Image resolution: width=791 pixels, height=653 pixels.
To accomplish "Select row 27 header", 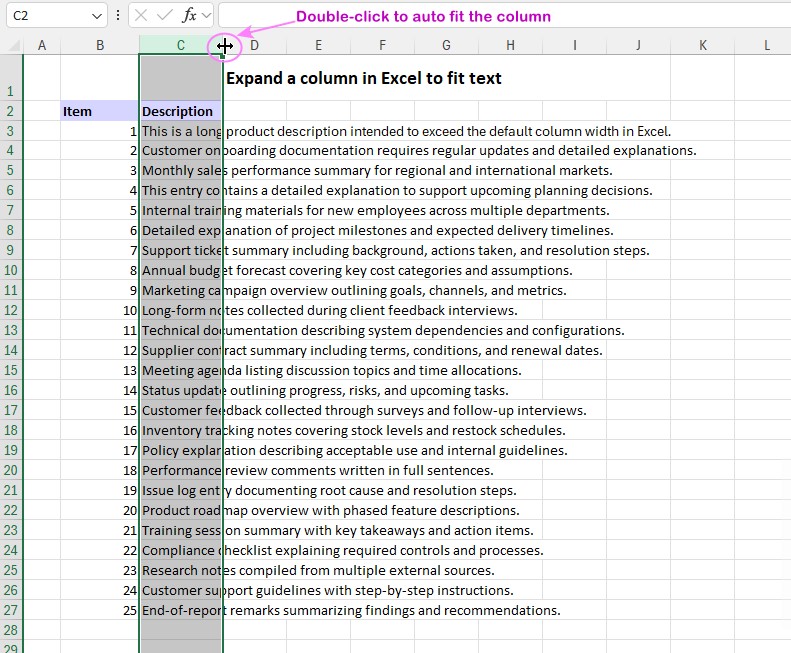I will coord(11,610).
